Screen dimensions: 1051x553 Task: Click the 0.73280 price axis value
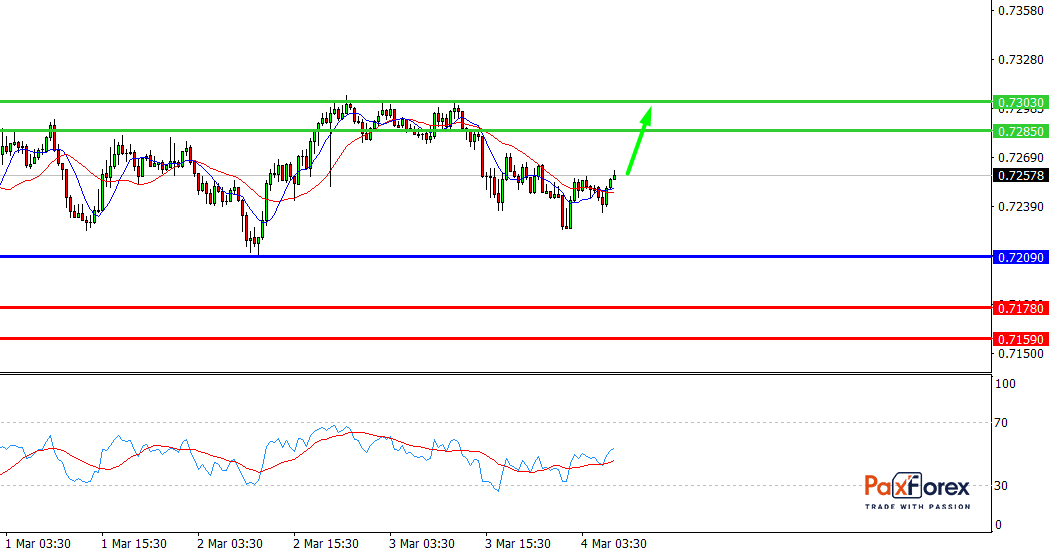1021,60
